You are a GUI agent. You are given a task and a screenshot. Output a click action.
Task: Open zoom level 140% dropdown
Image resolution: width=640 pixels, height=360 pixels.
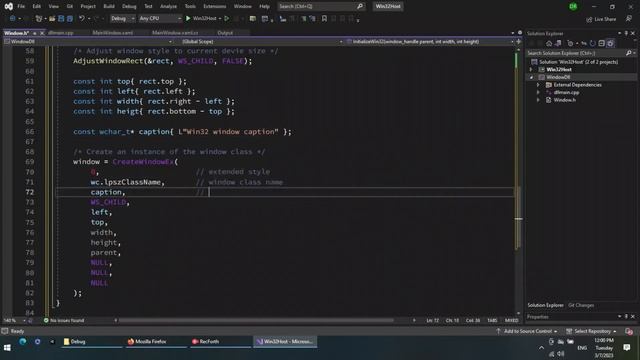tap(14, 320)
